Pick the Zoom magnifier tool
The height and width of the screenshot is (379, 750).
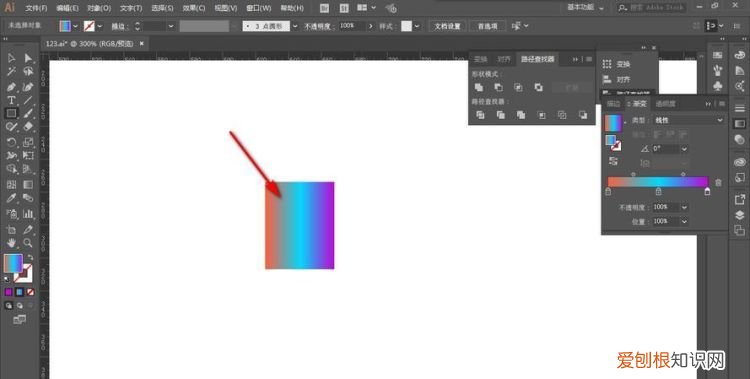click(x=28, y=243)
